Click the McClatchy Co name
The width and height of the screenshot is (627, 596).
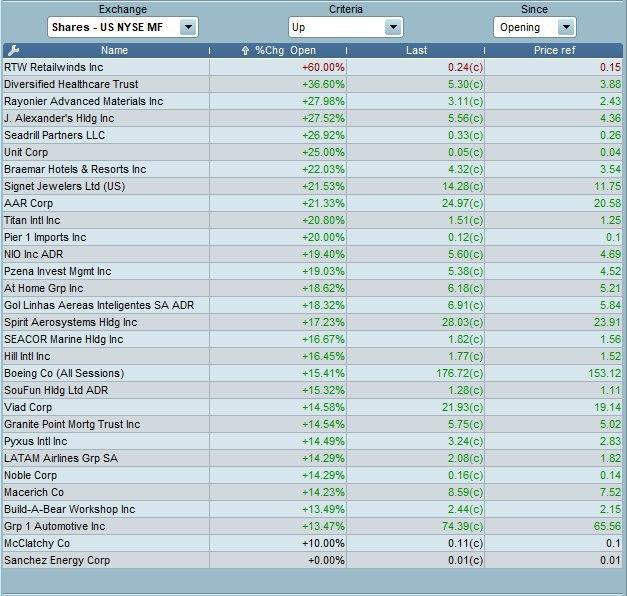(37, 543)
